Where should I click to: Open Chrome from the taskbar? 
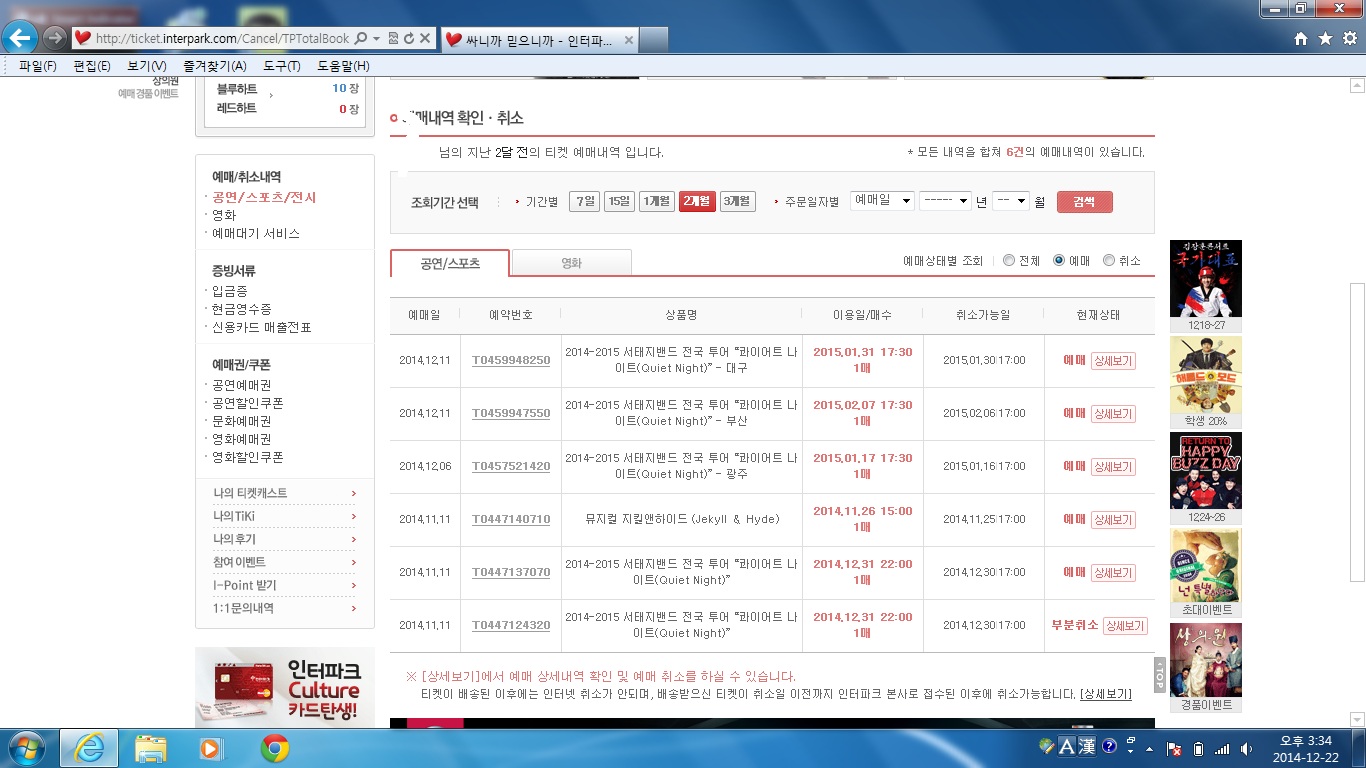(275, 748)
